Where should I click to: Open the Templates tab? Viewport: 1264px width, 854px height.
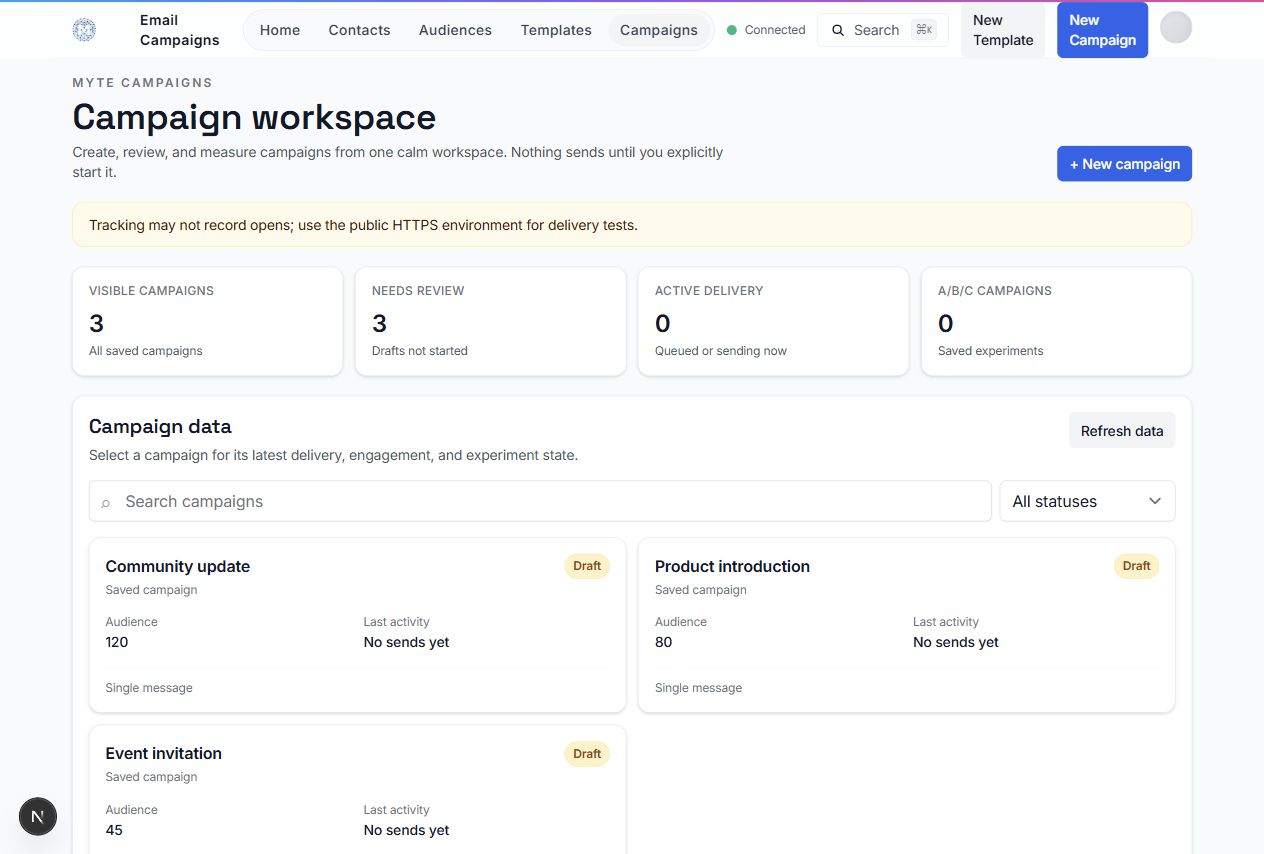point(556,30)
